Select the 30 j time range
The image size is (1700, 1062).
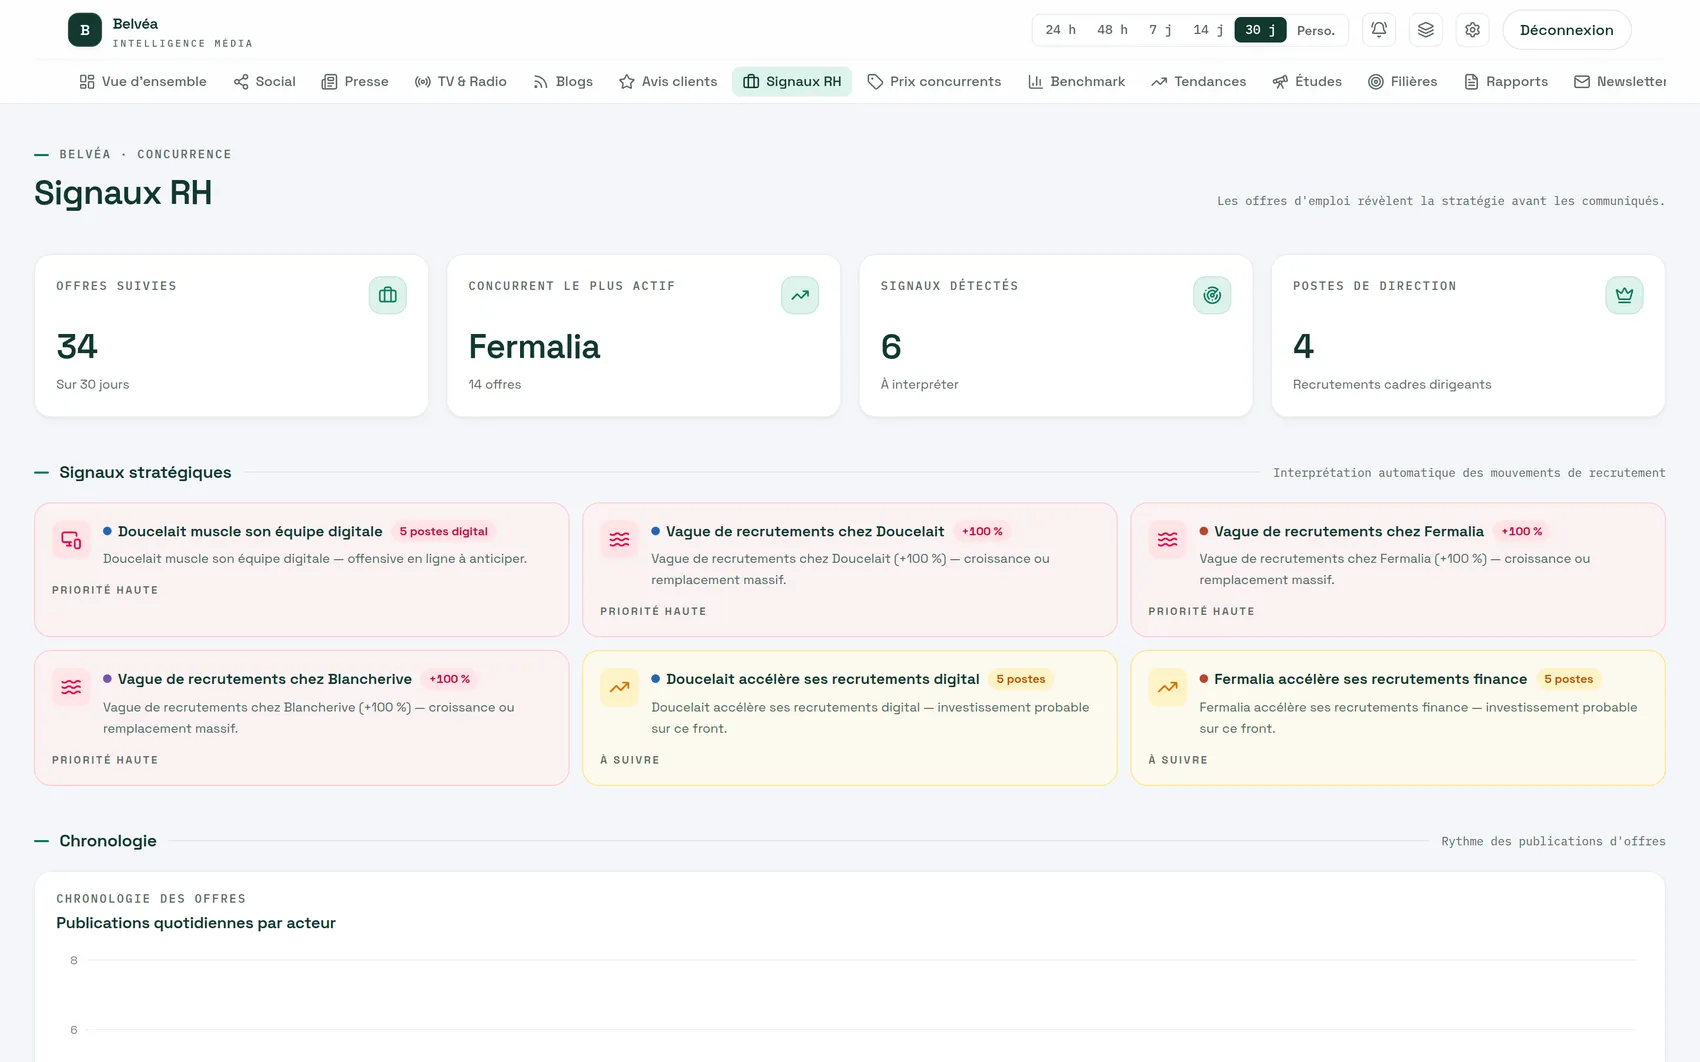pos(1260,30)
